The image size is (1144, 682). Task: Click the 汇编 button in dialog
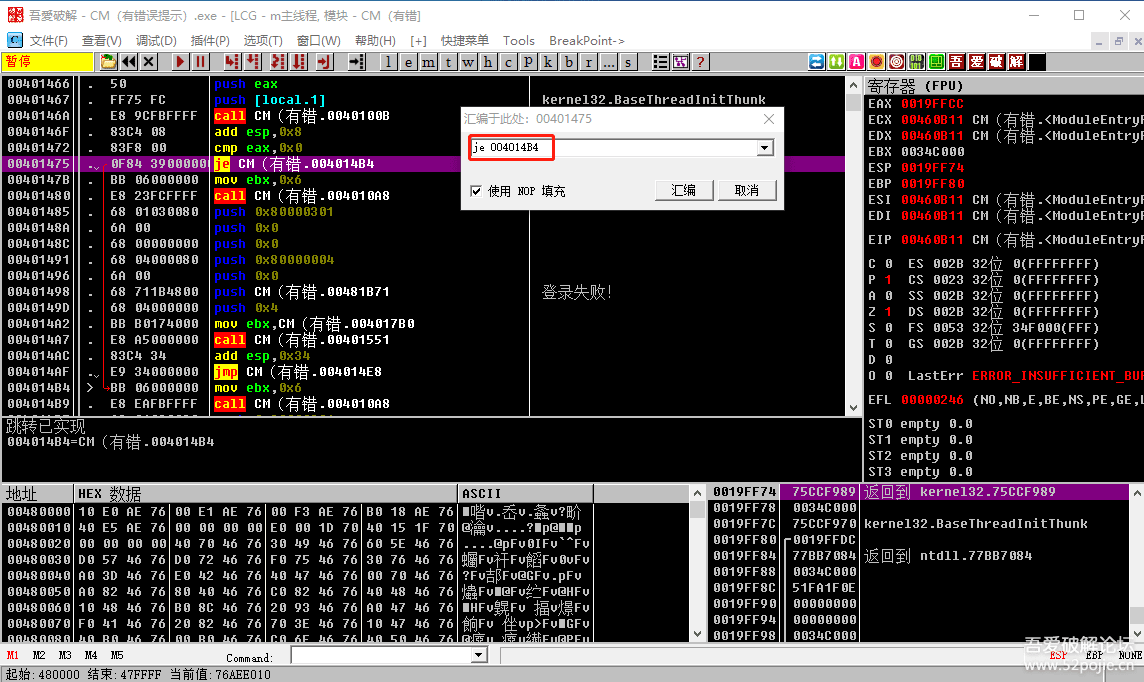(684, 190)
